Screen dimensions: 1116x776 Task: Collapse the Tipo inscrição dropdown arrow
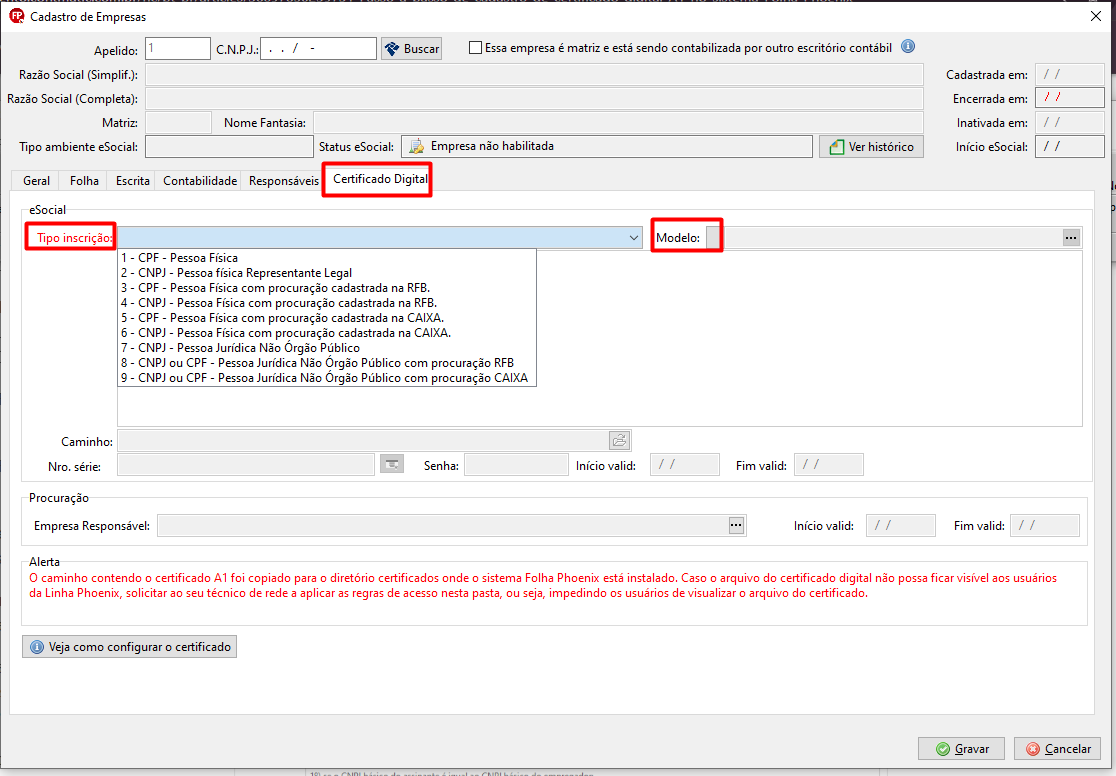tap(633, 238)
